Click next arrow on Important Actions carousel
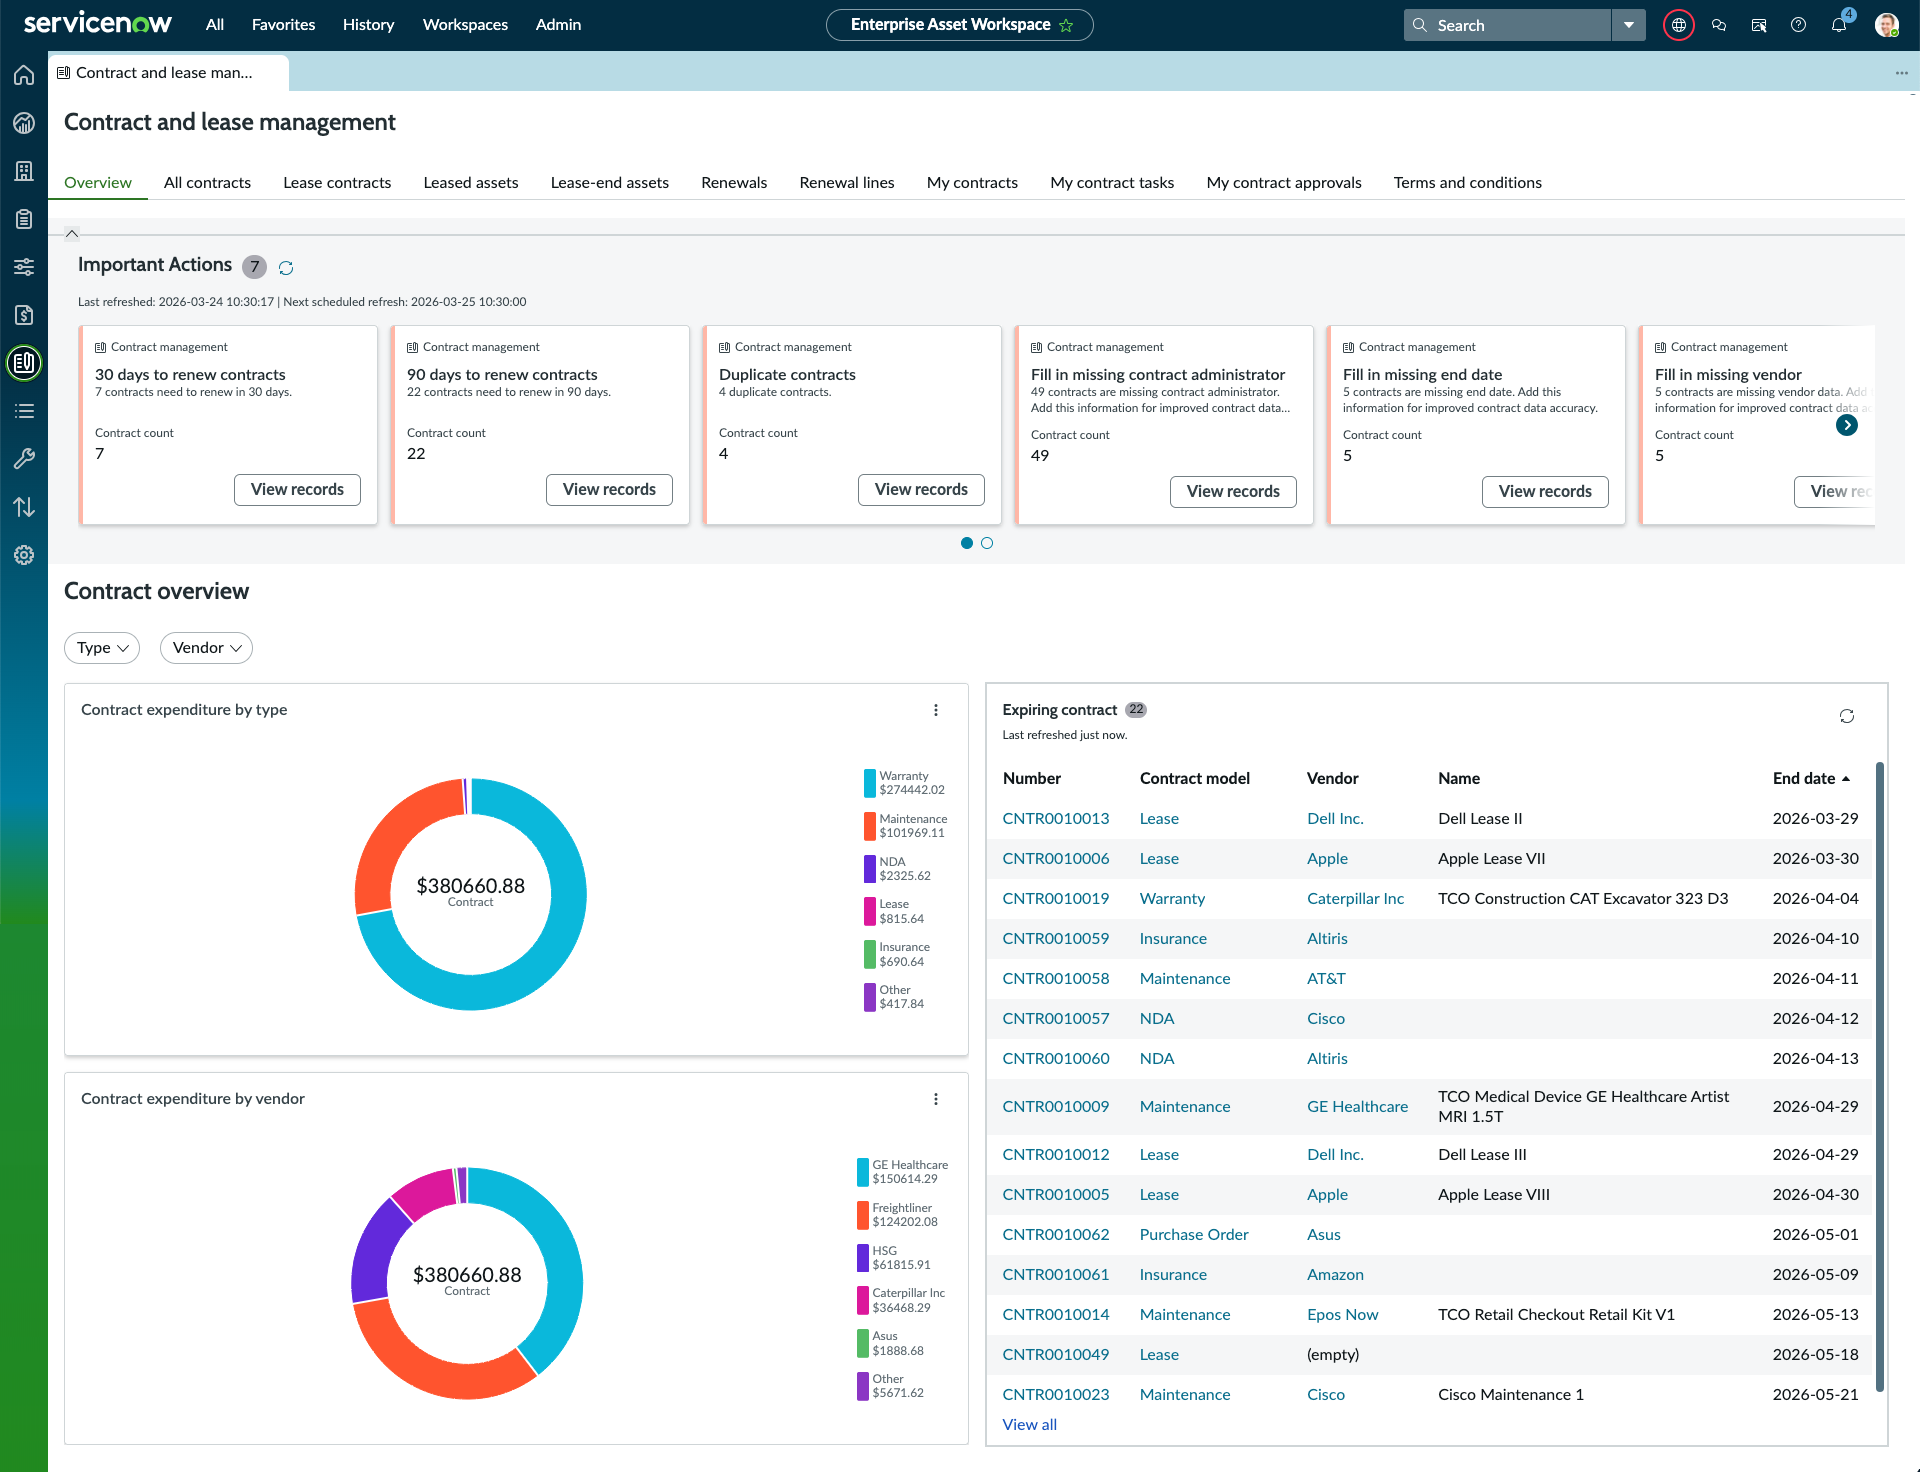Image resolution: width=1920 pixels, height=1472 pixels. click(x=1847, y=425)
